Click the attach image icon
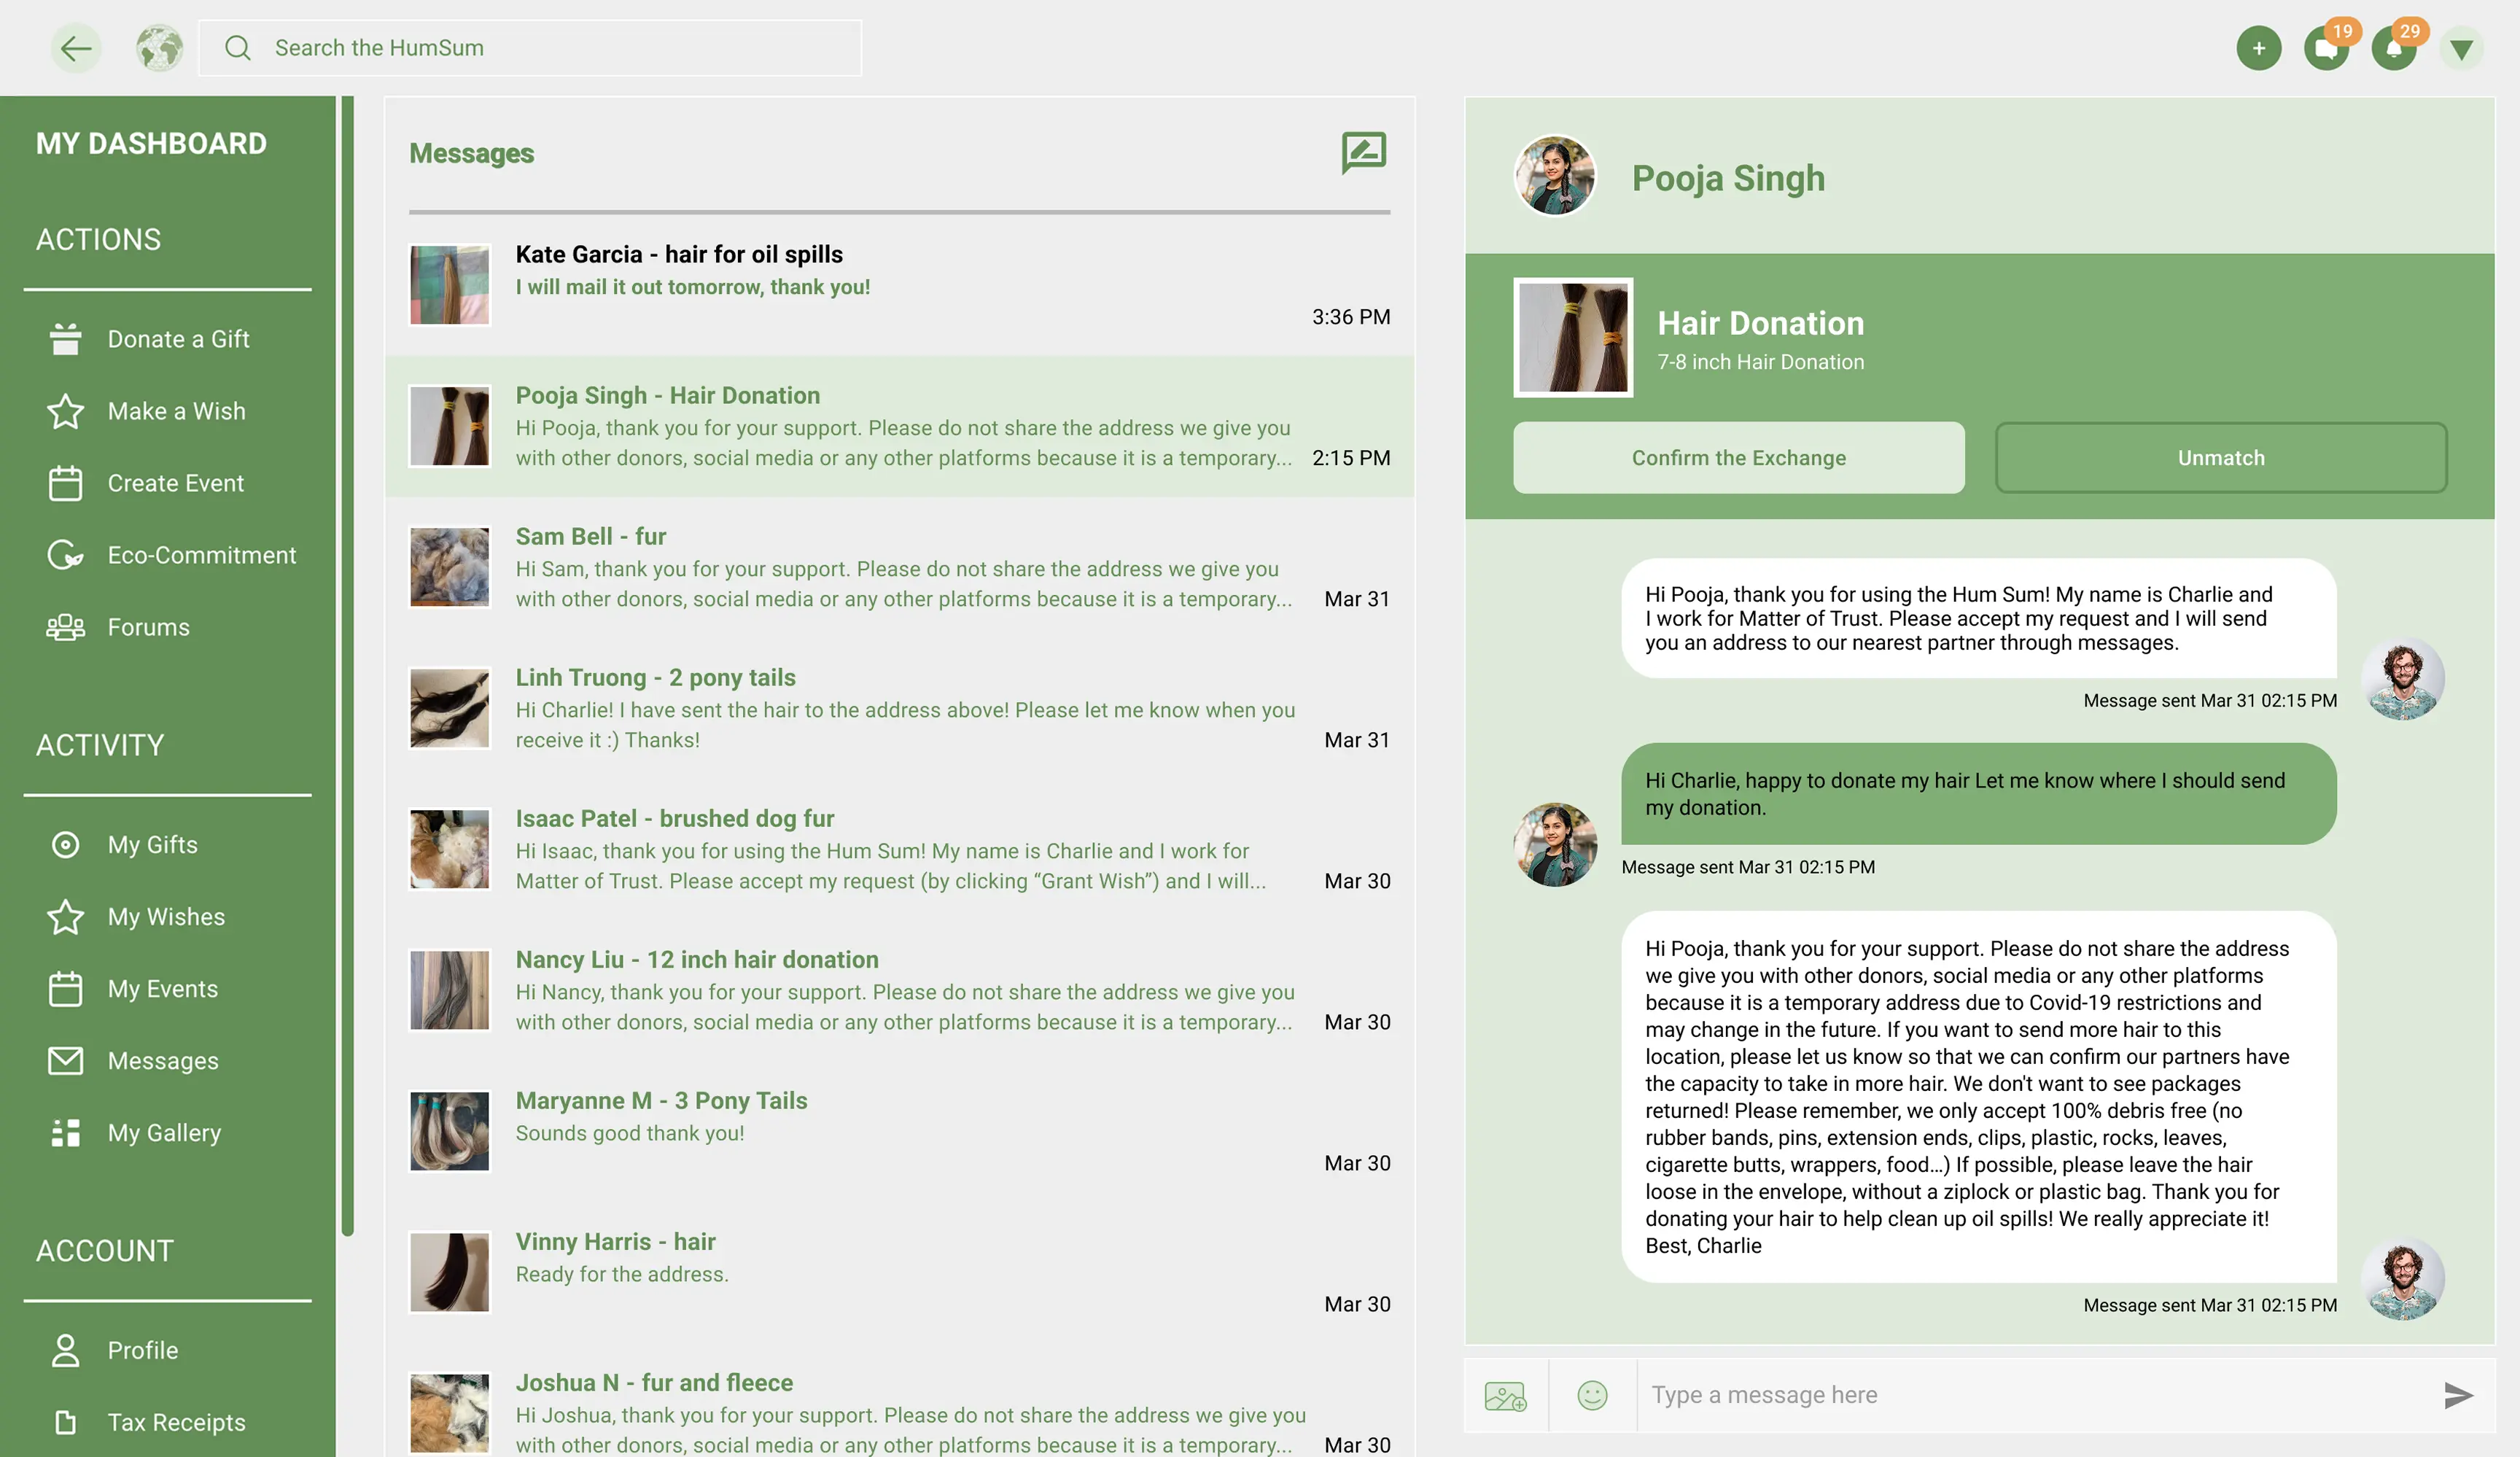2520x1457 pixels. (x=1505, y=1395)
